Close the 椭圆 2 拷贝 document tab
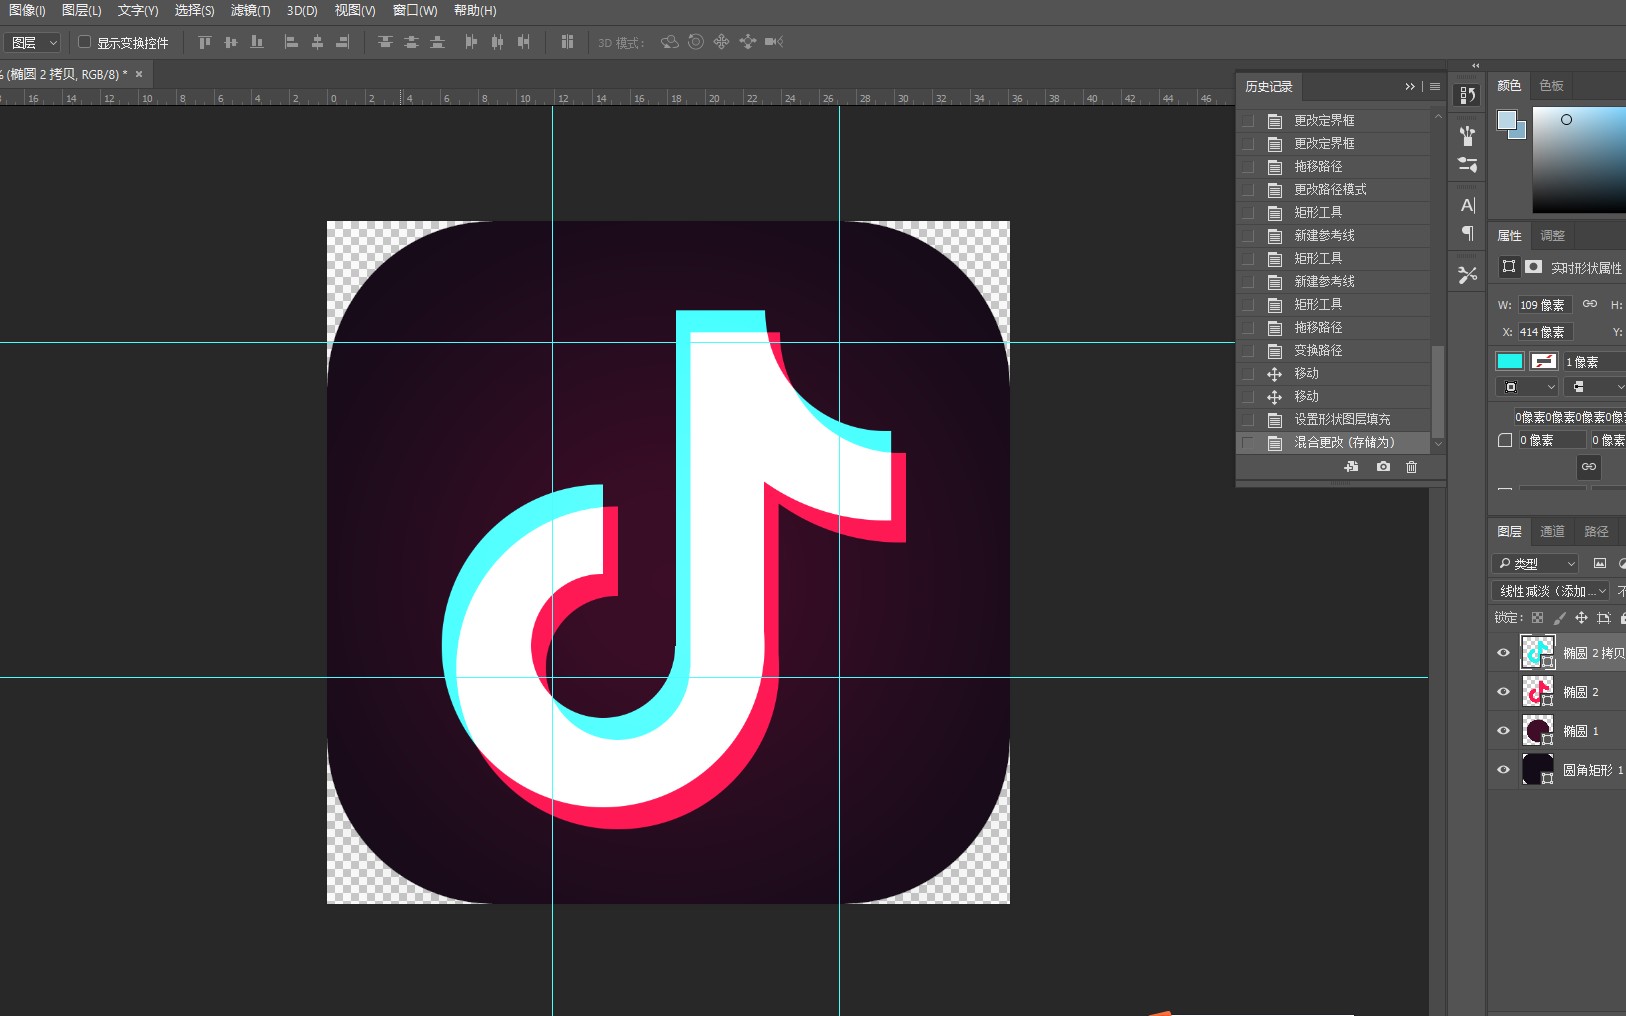The image size is (1626, 1016). (x=139, y=74)
